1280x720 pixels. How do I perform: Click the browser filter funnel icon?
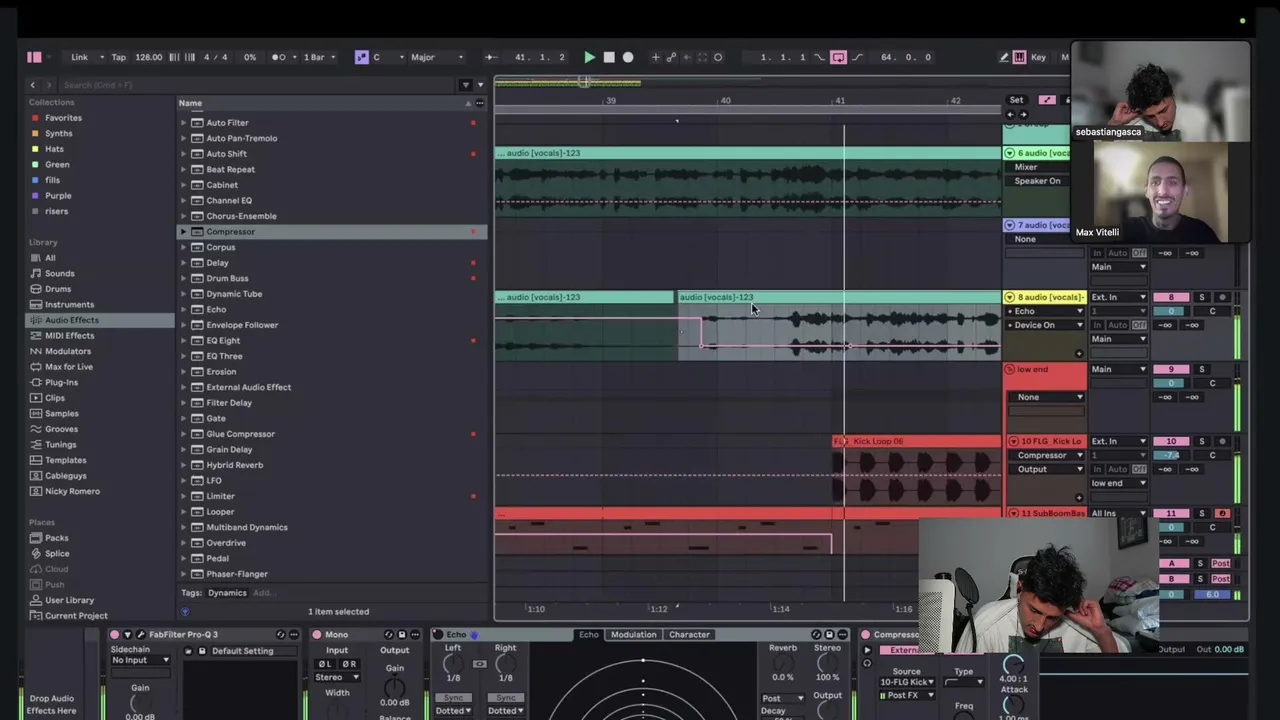pos(465,85)
